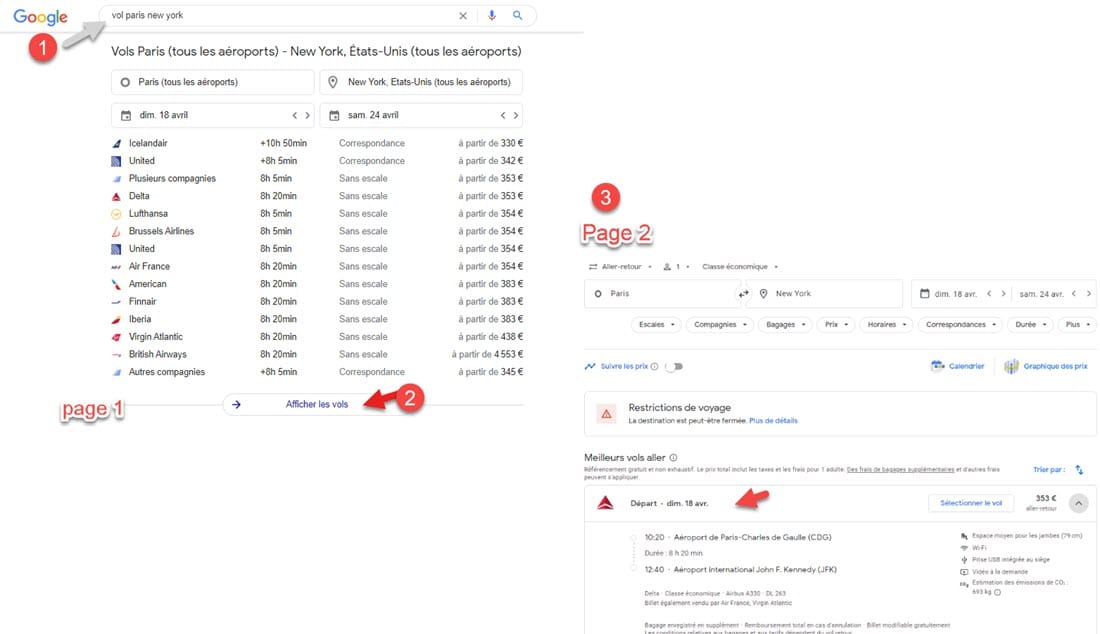Open the 'Plus' filter dropdown
This screenshot has height=634, width=1100.
pyautogui.click(x=1078, y=325)
